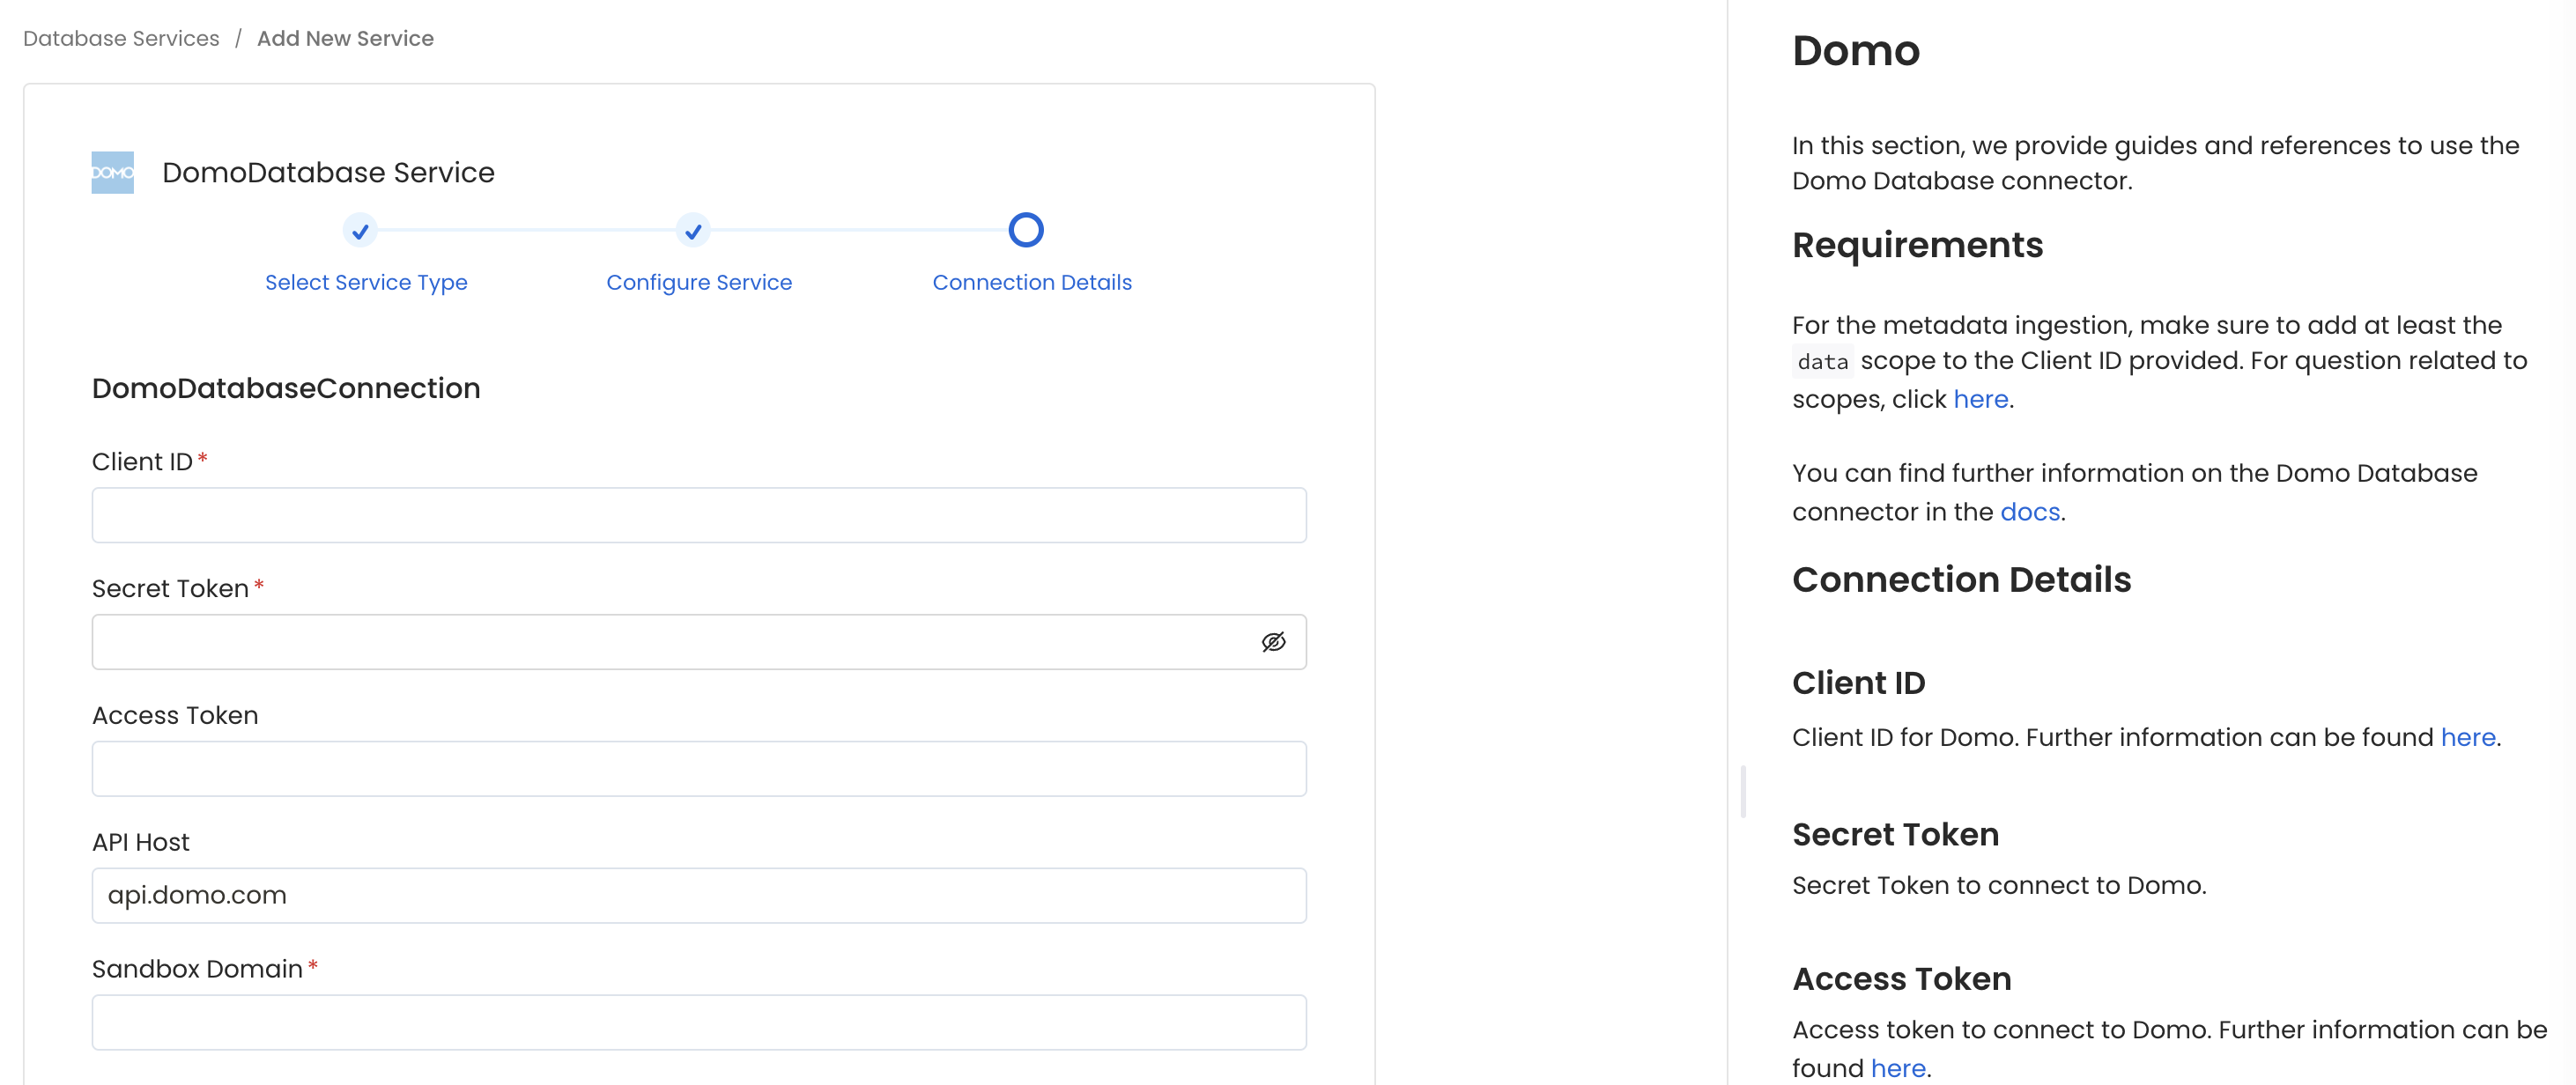Select the Select Service Type step
This screenshot has width=2576, height=1085.
[366, 282]
